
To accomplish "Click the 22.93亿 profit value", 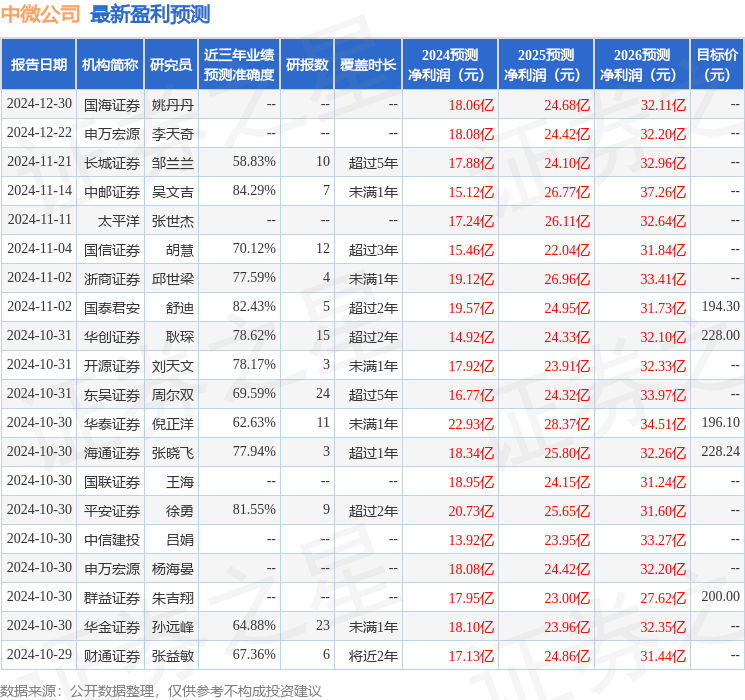I will (471, 424).
